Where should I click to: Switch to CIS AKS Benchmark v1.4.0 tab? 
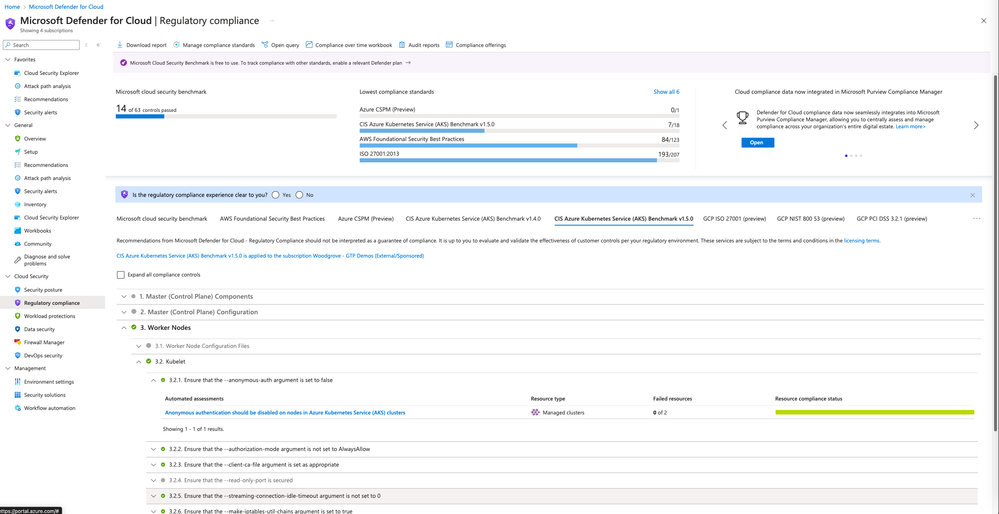(473, 218)
